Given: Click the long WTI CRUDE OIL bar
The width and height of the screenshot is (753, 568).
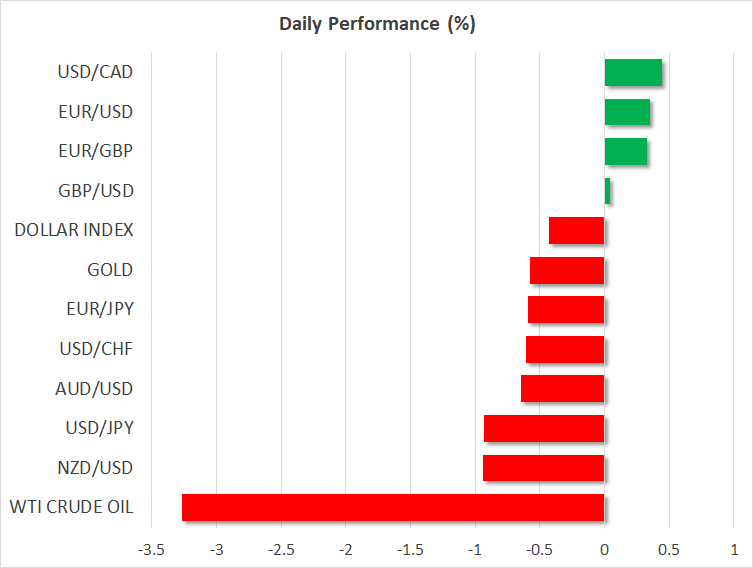Looking at the screenshot, I should click(x=393, y=507).
